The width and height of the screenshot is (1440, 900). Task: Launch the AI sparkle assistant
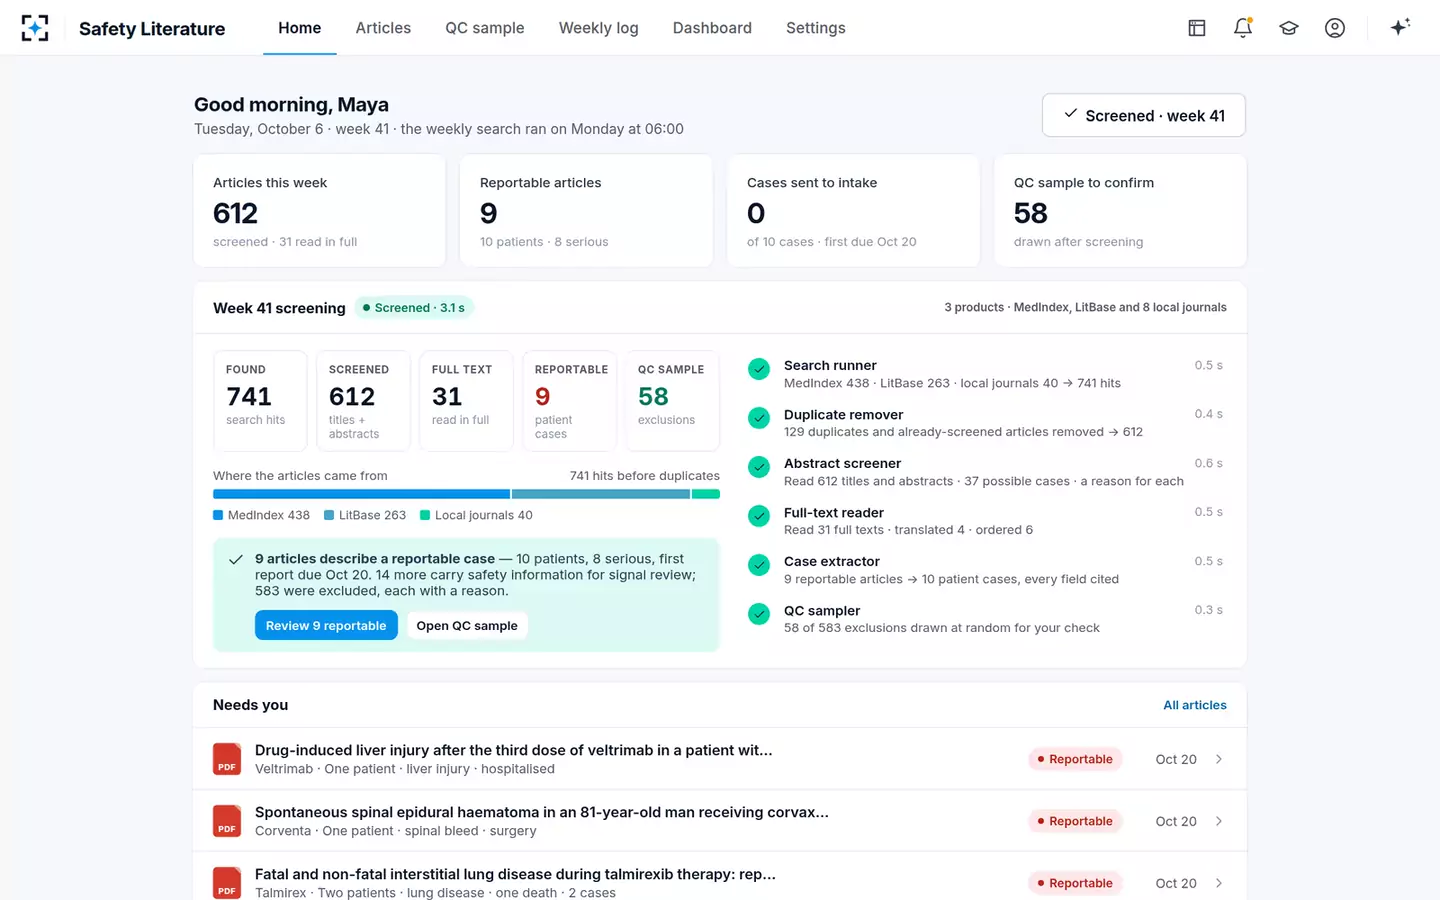1400,28
